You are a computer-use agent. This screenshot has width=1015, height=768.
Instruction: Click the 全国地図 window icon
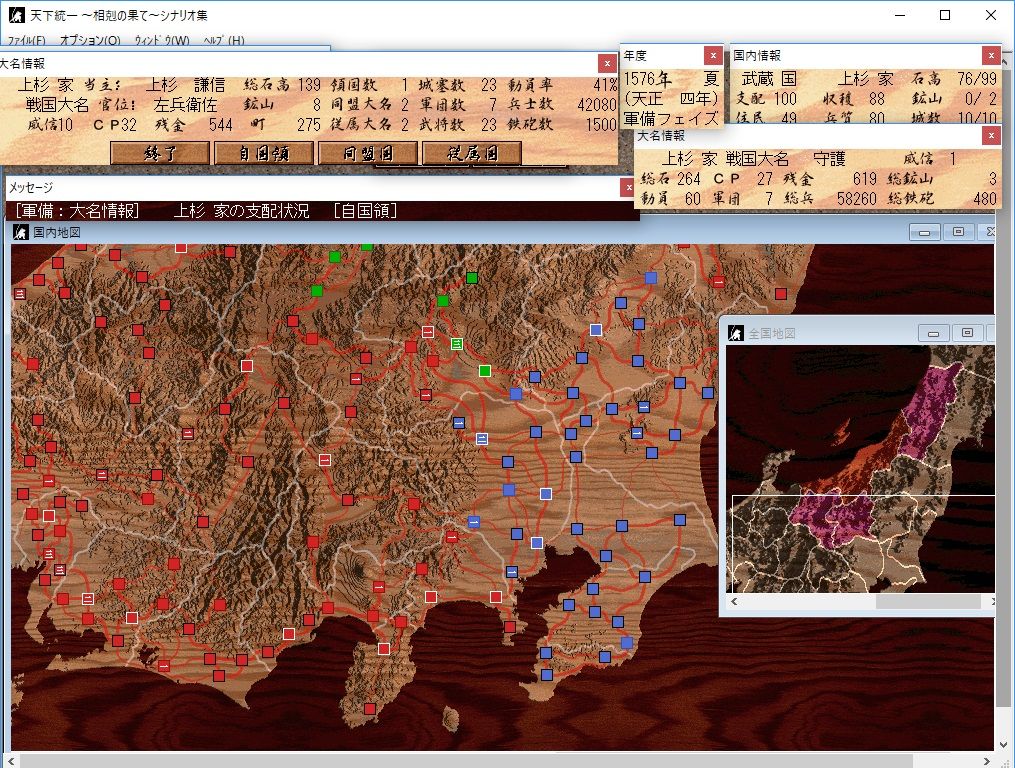[735, 333]
